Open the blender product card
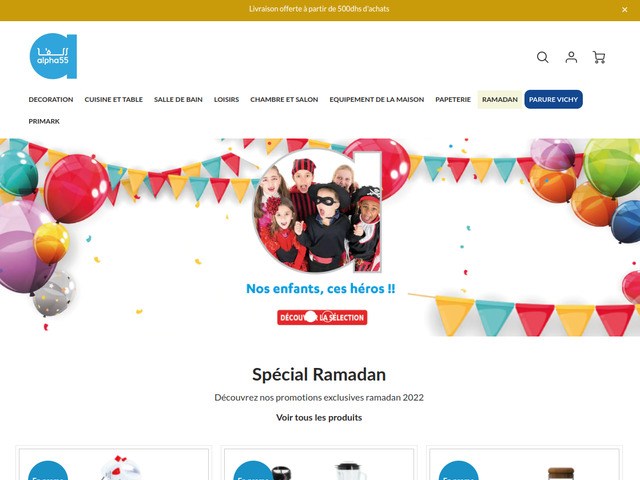Image resolution: width=640 pixels, height=480 pixels. [x=319, y=464]
